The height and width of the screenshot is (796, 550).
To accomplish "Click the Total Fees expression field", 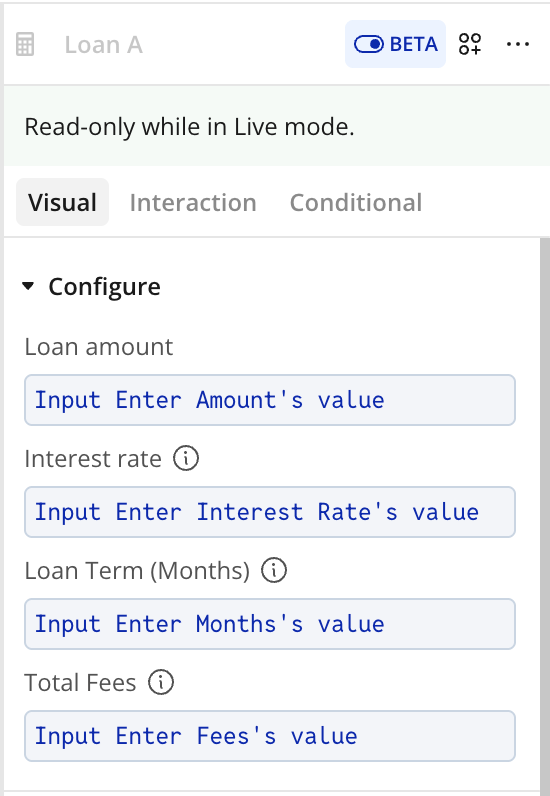I will coord(270,736).
